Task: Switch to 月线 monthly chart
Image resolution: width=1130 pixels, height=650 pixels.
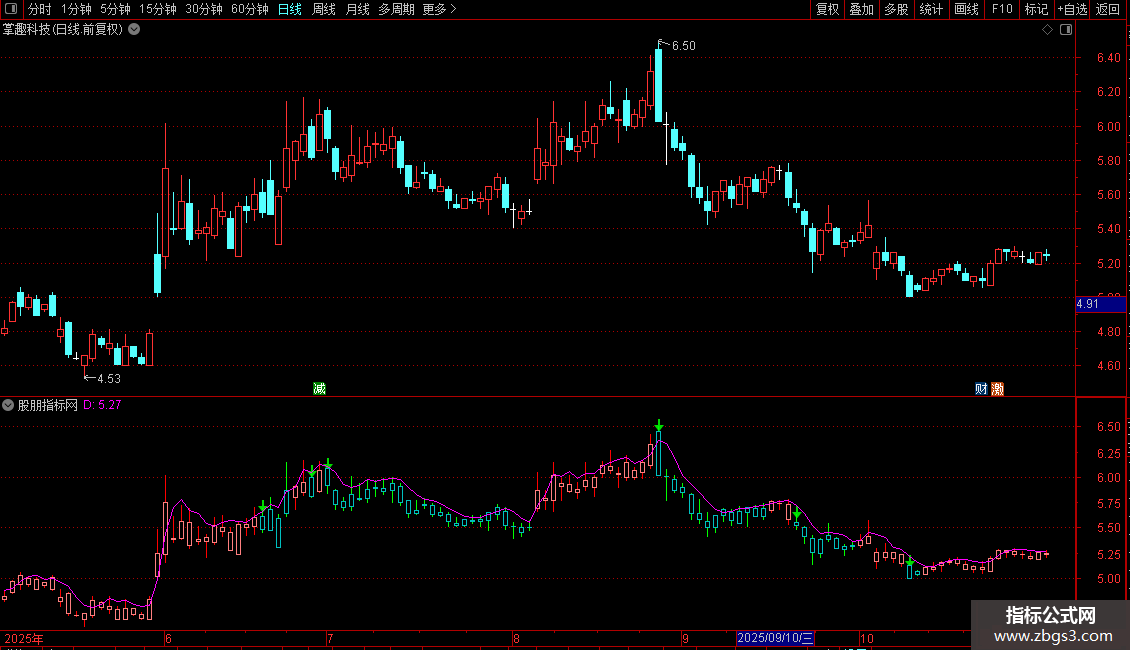Action: pos(357,9)
